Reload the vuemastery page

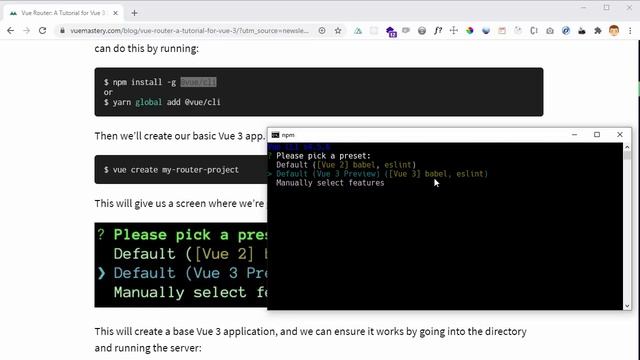tap(42, 31)
